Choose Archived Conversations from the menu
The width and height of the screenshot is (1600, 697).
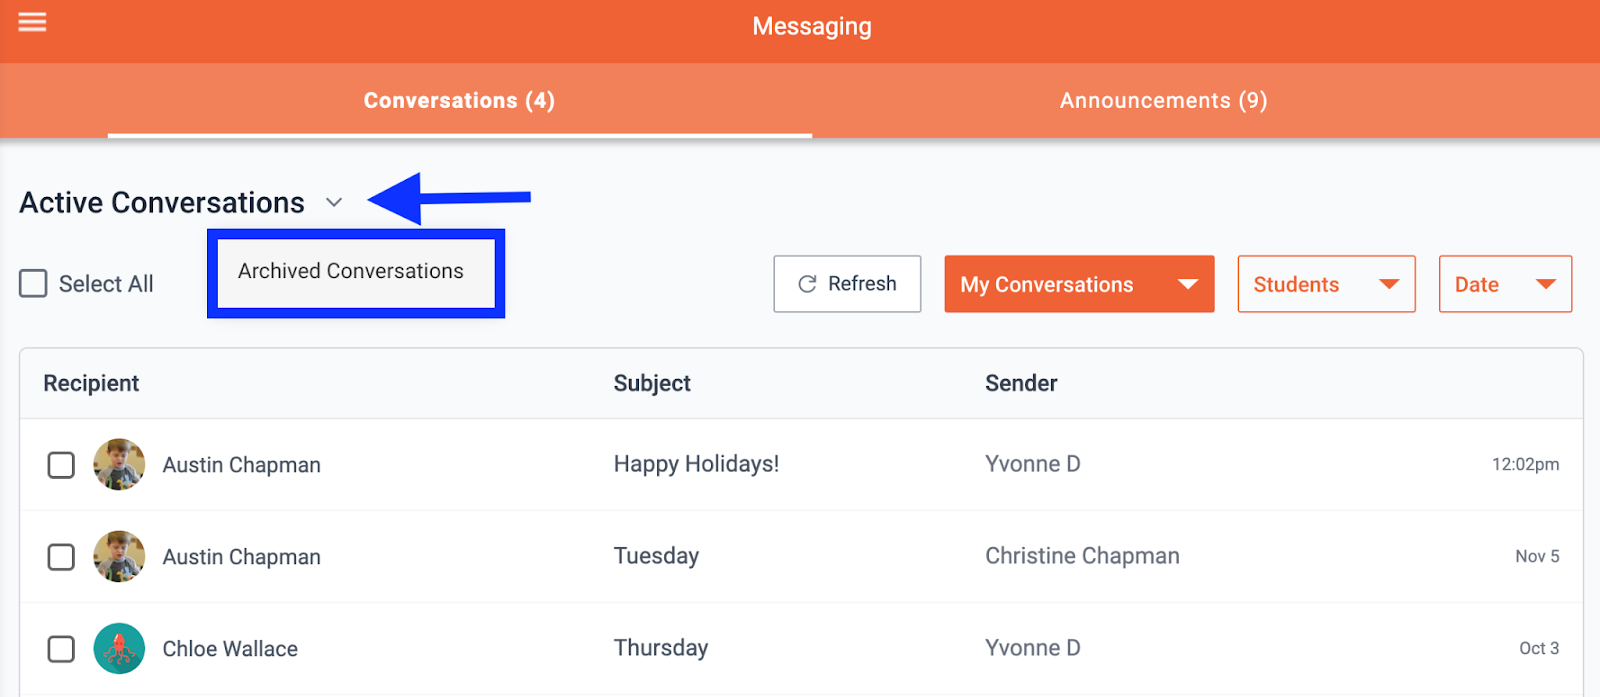click(351, 271)
